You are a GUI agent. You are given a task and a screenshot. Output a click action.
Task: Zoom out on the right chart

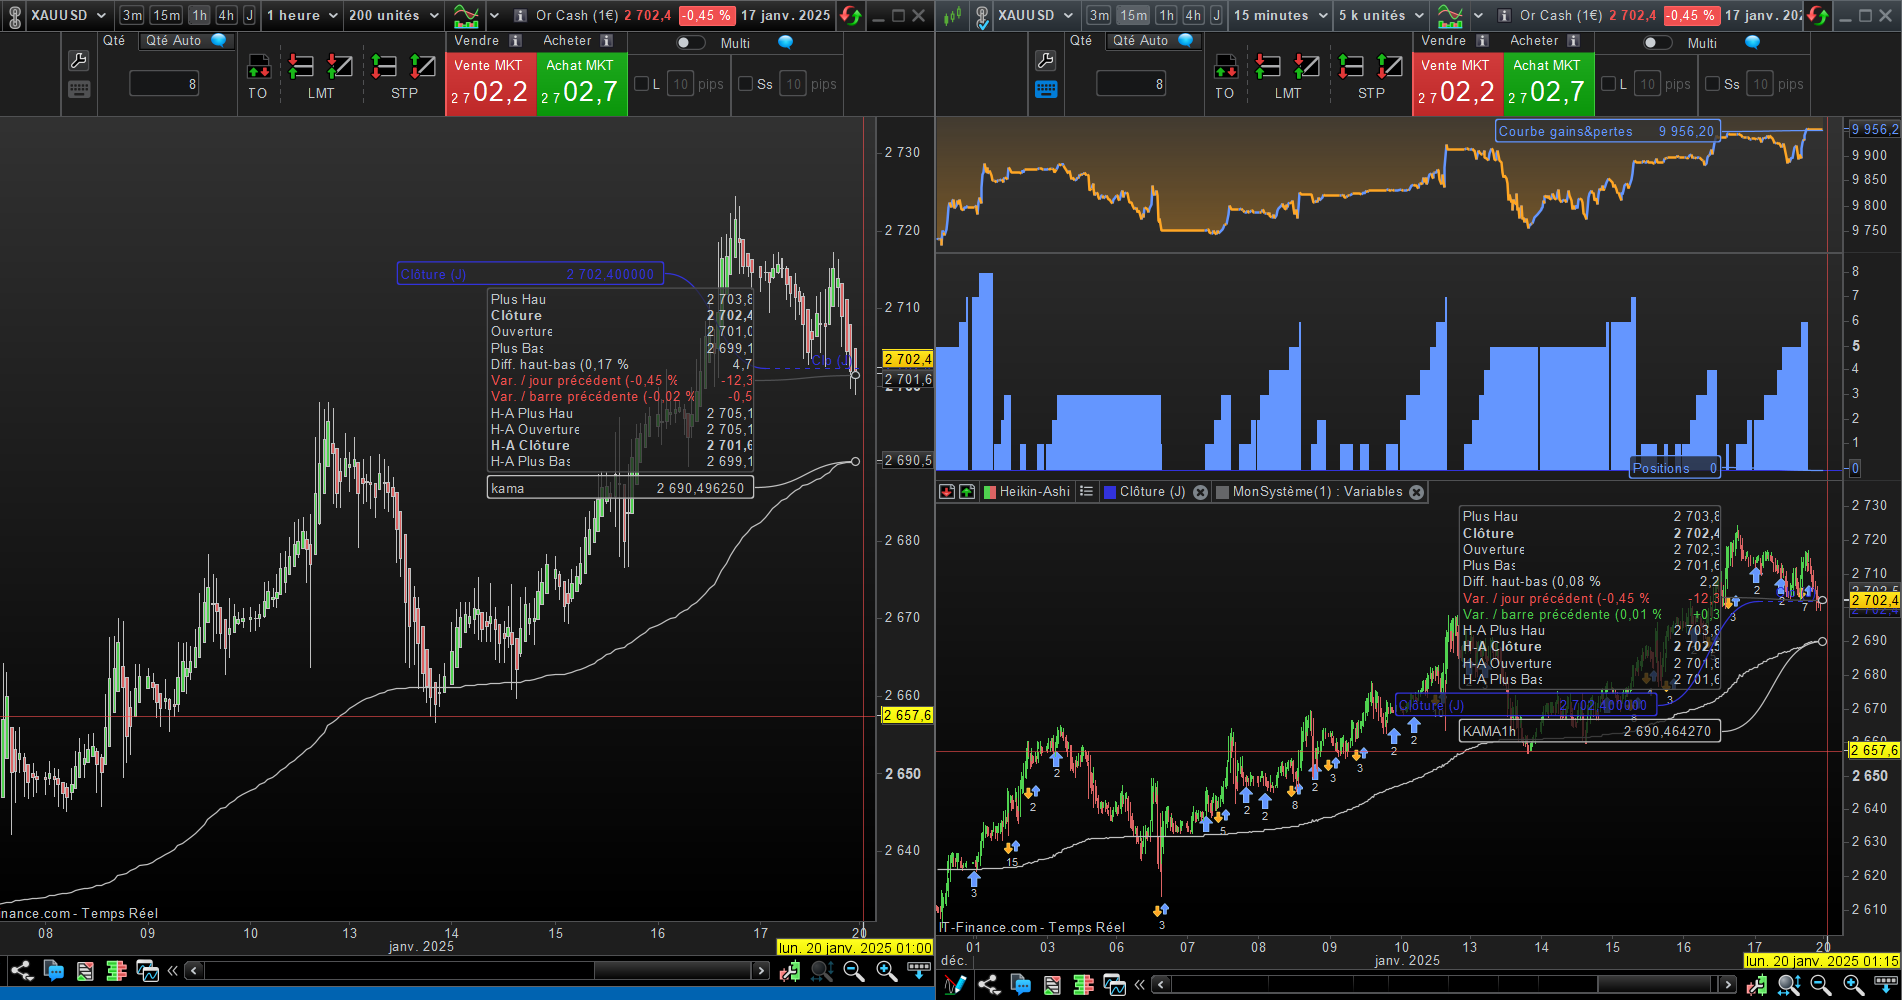coord(1821,985)
